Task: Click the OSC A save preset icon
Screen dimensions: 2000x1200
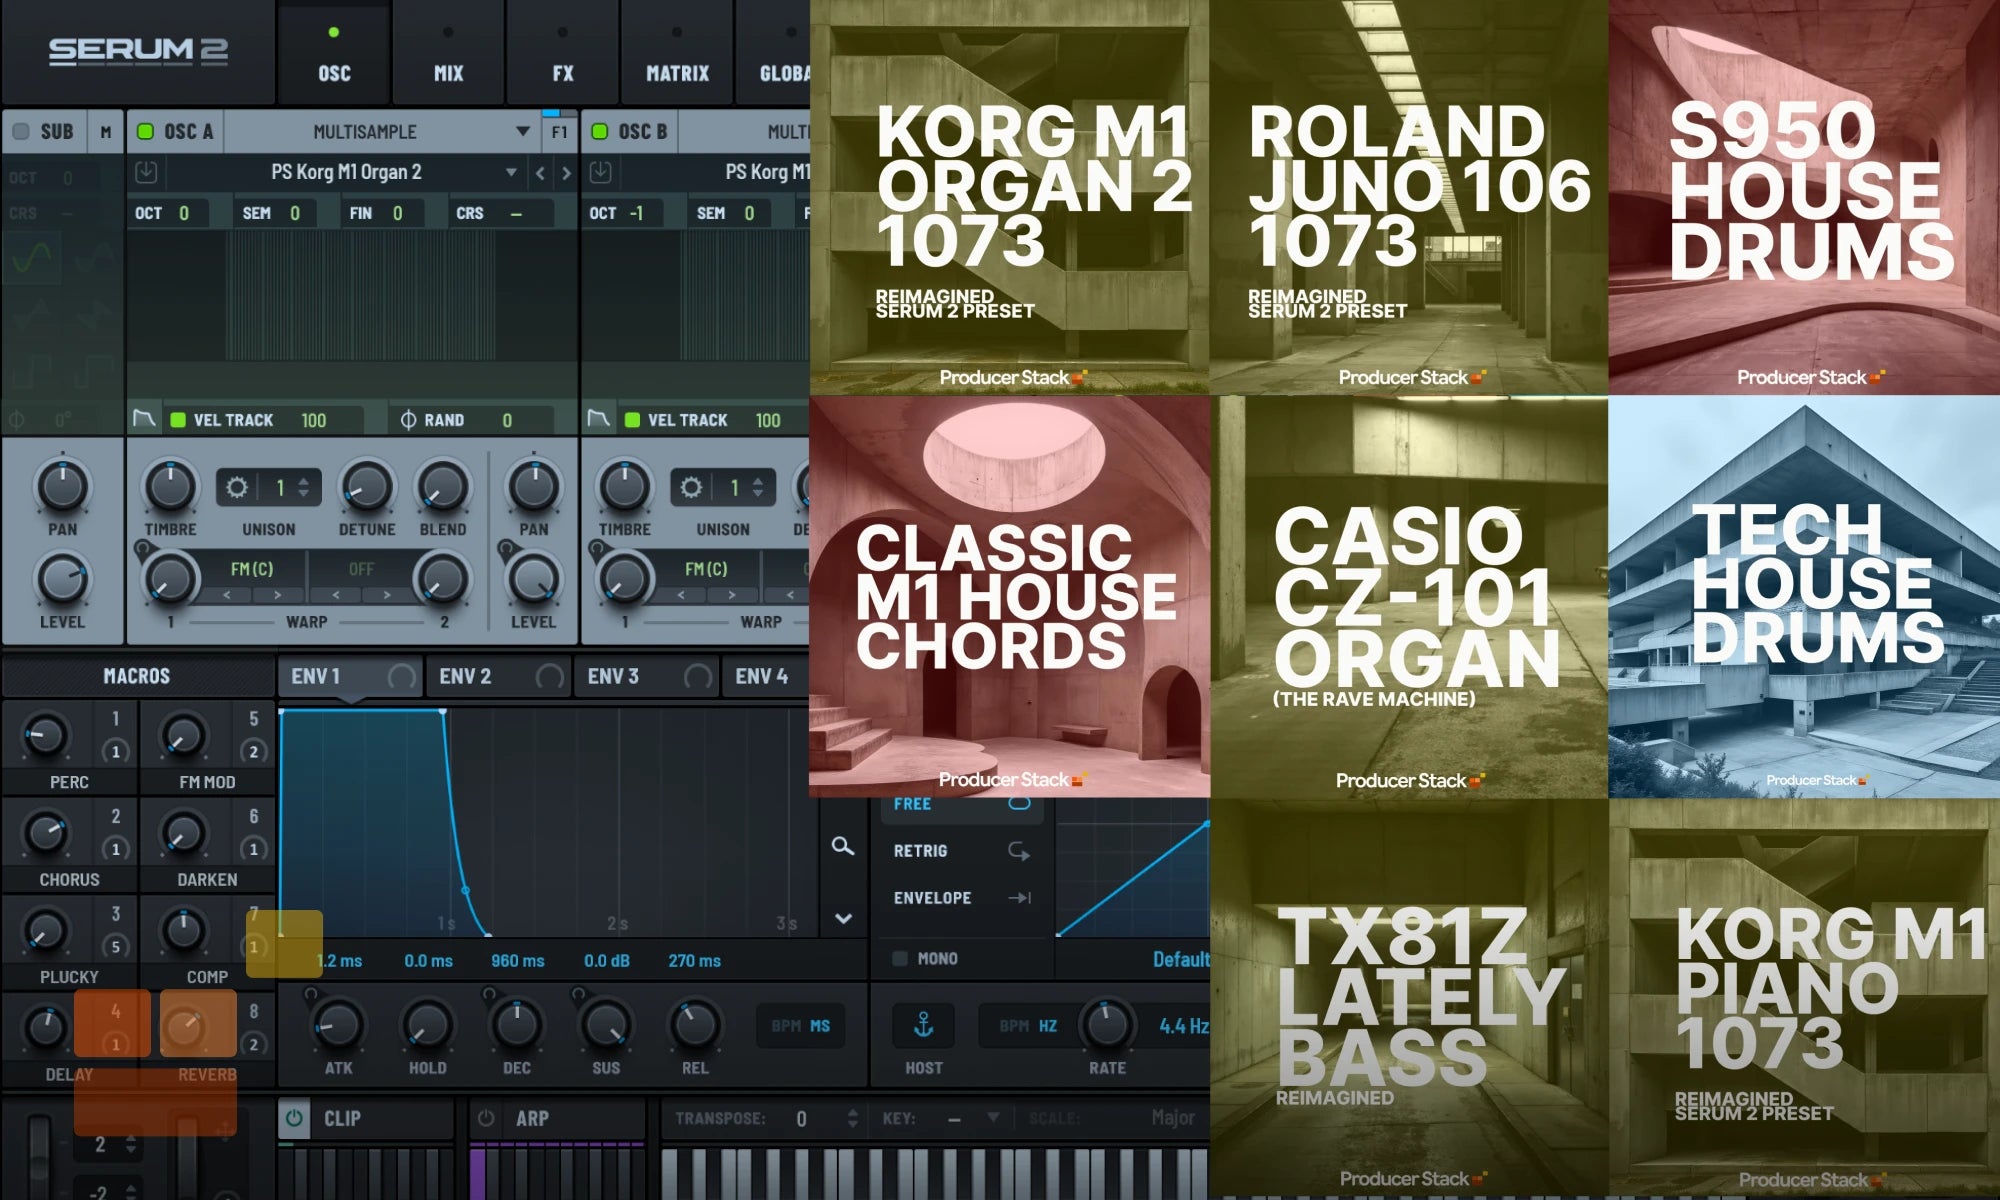Action: click(x=146, y=172)
